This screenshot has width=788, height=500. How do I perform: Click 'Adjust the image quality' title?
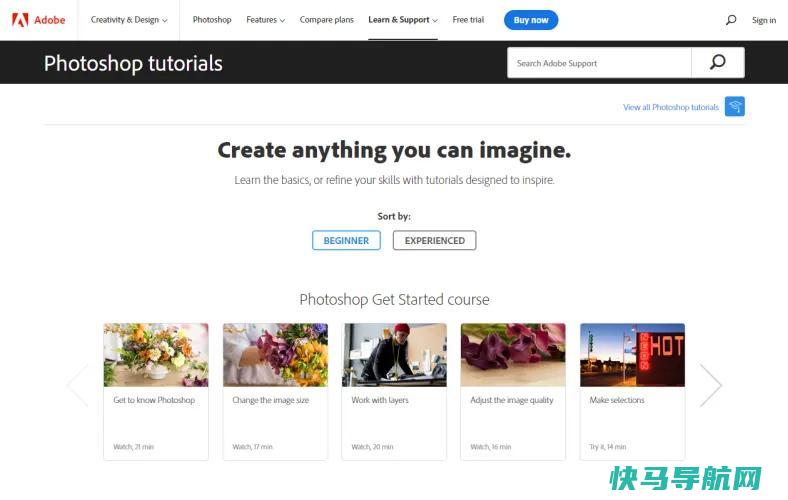(x=512, y=400)
